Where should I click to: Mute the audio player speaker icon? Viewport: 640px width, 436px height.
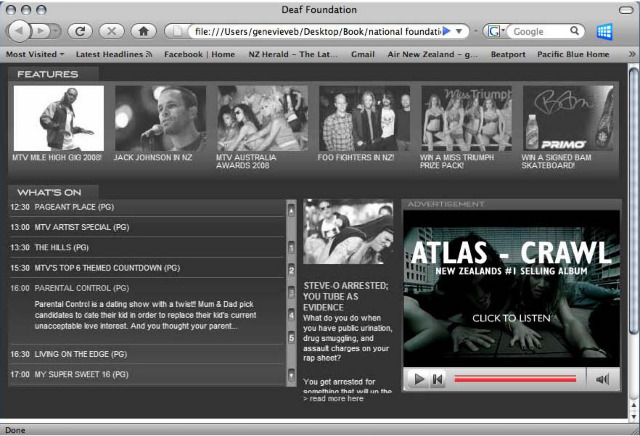coord(602,380)
